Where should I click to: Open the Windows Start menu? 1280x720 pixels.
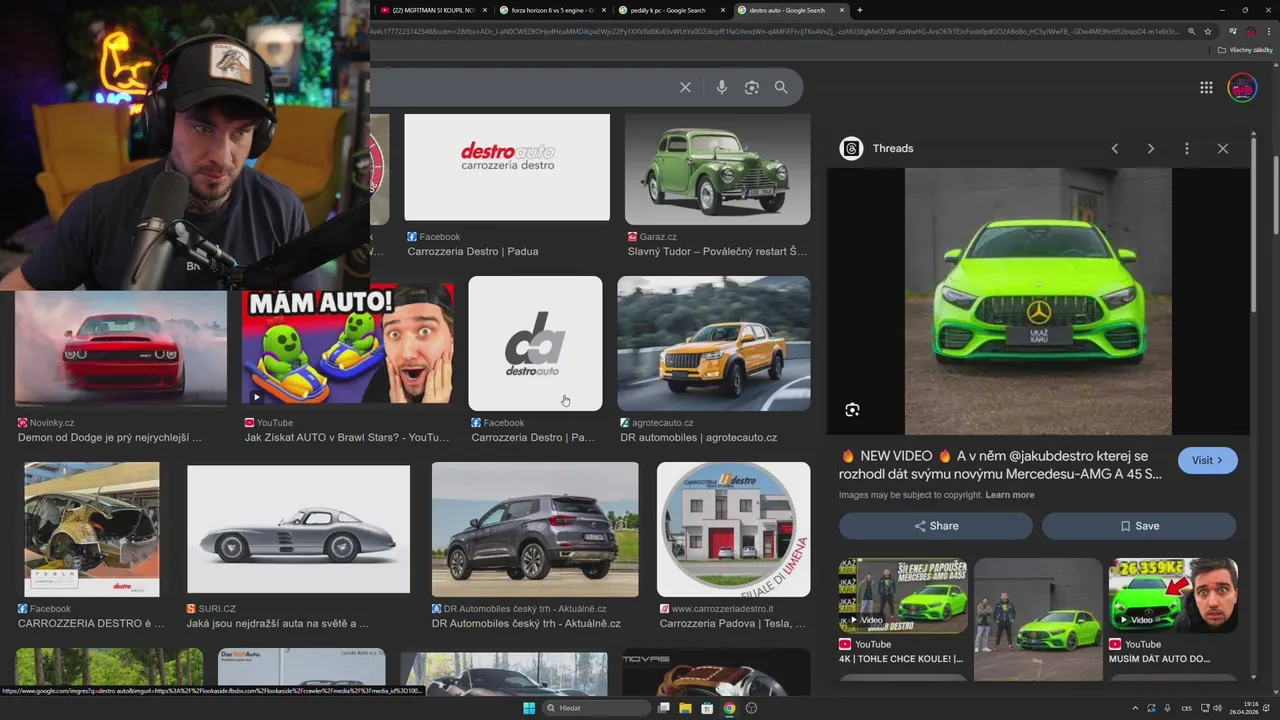point(529,708)
